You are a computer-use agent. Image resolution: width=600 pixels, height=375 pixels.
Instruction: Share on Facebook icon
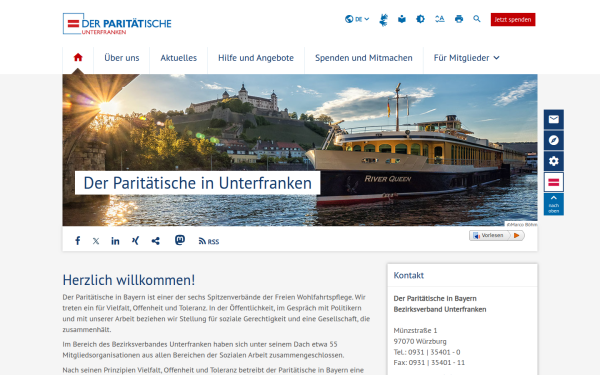click(x=78, y=241)
